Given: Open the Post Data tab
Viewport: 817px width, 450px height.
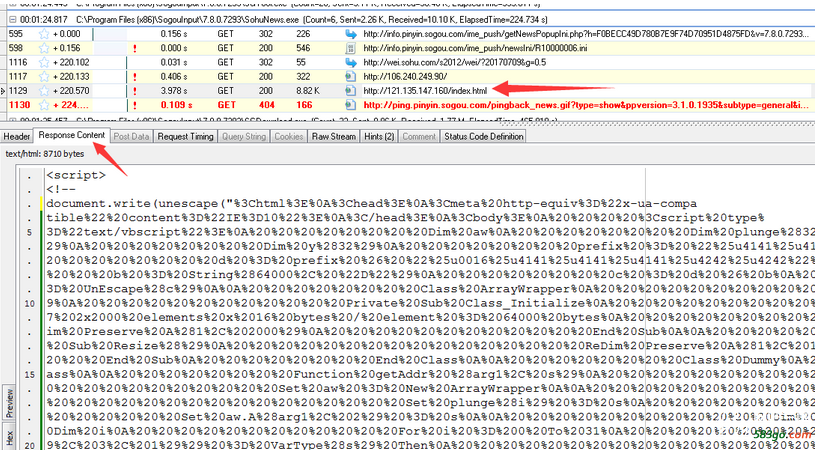Looking at the screenshot, I should point(131,136).
